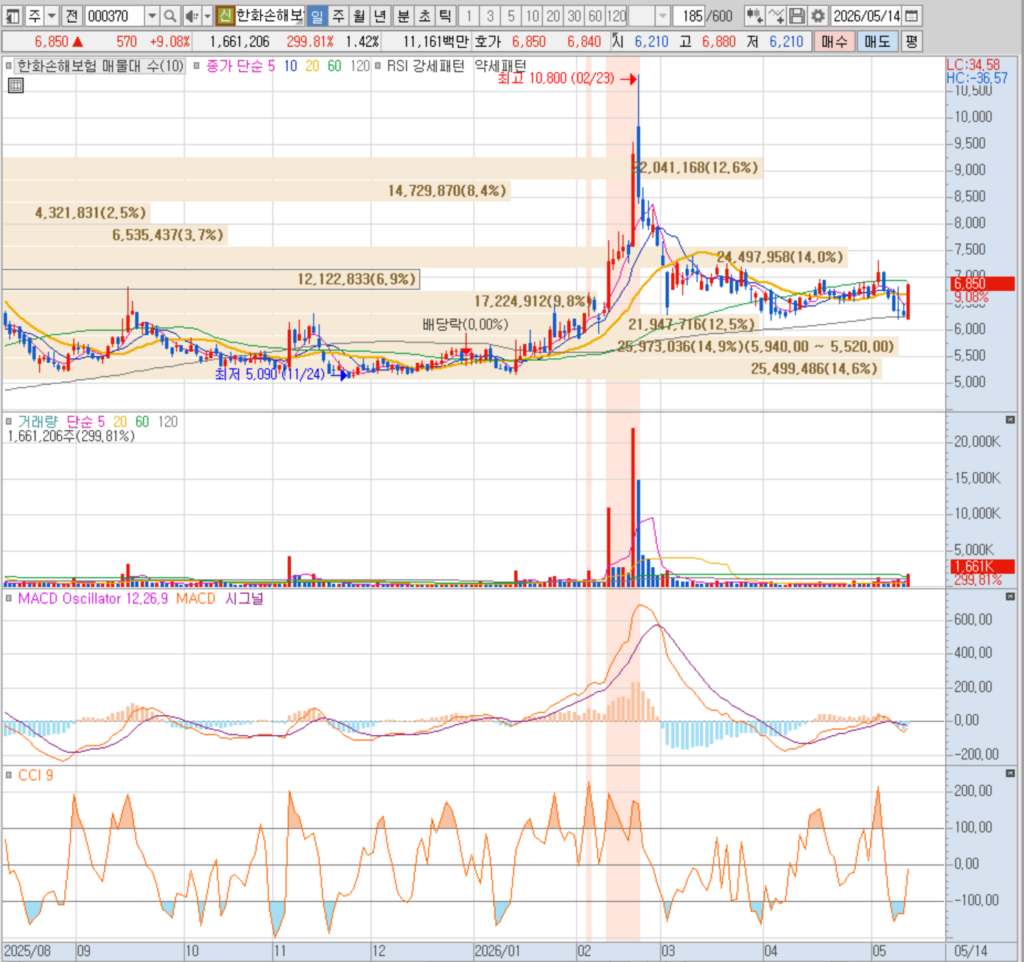Click the CCI 9 legend marker
Image resolution: width=1024 pixels, height=962 pixels.
(x=8, y=775)
